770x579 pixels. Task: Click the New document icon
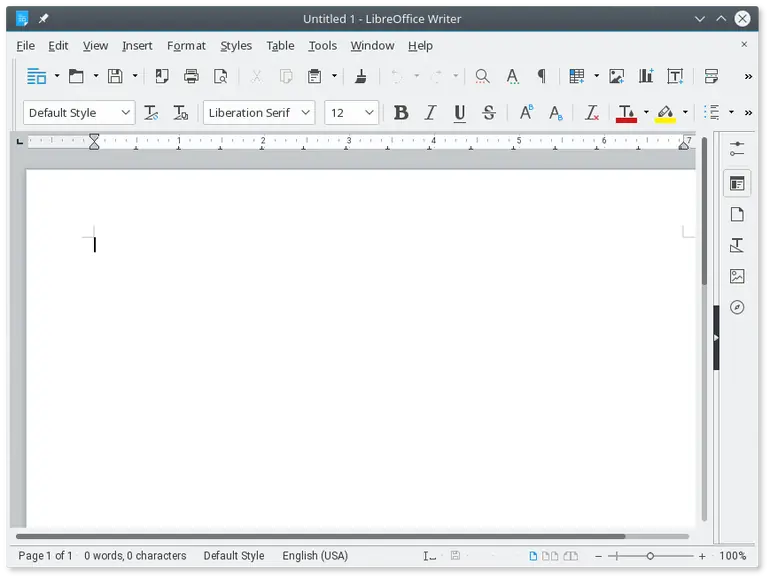[x=36, y=76]
